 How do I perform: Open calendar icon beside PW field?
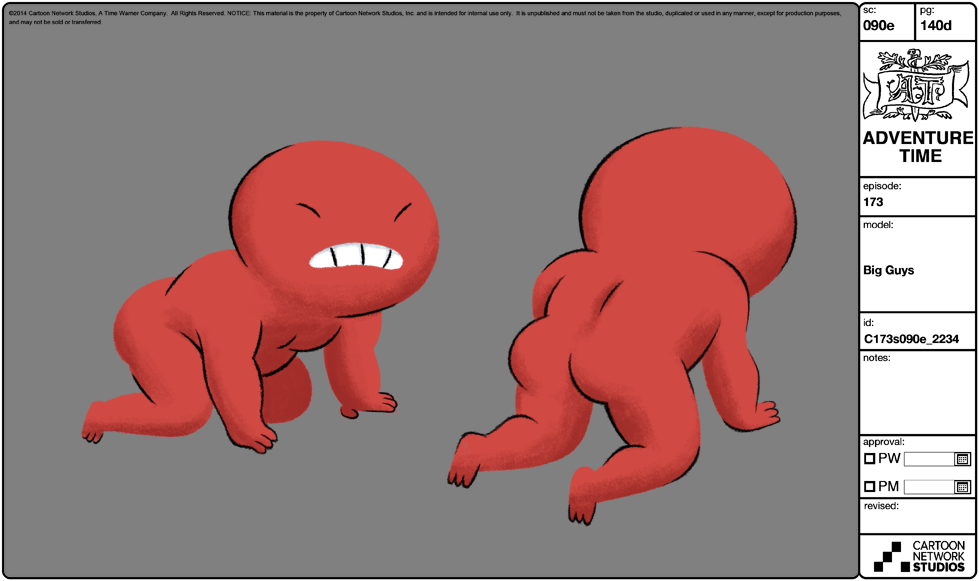pos(962,459)
